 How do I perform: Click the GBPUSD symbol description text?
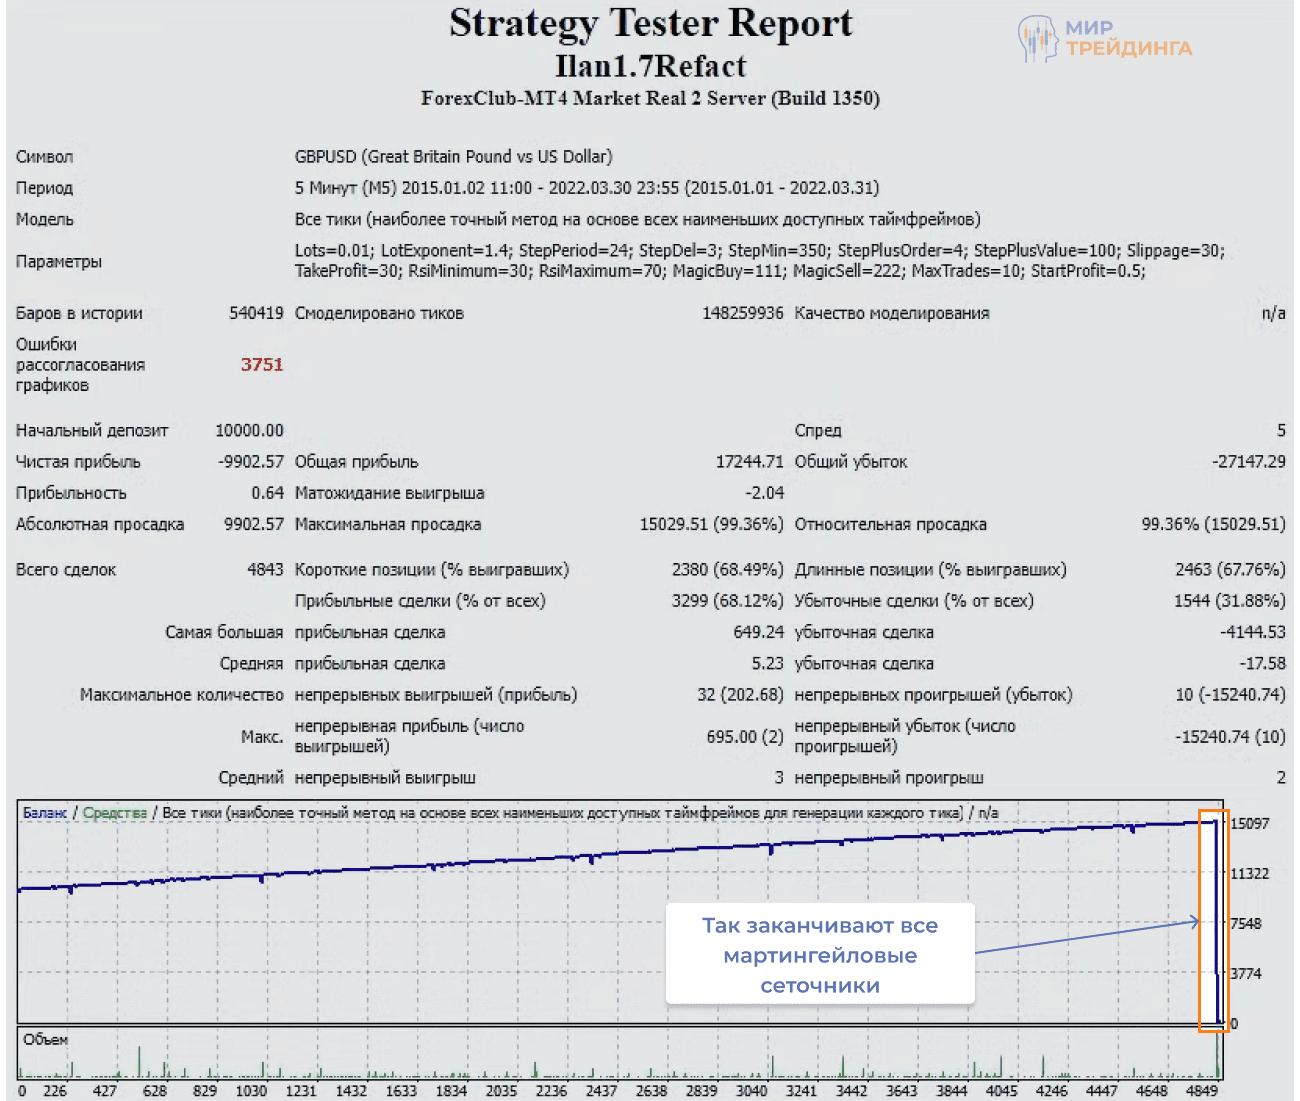pos(453,157)
